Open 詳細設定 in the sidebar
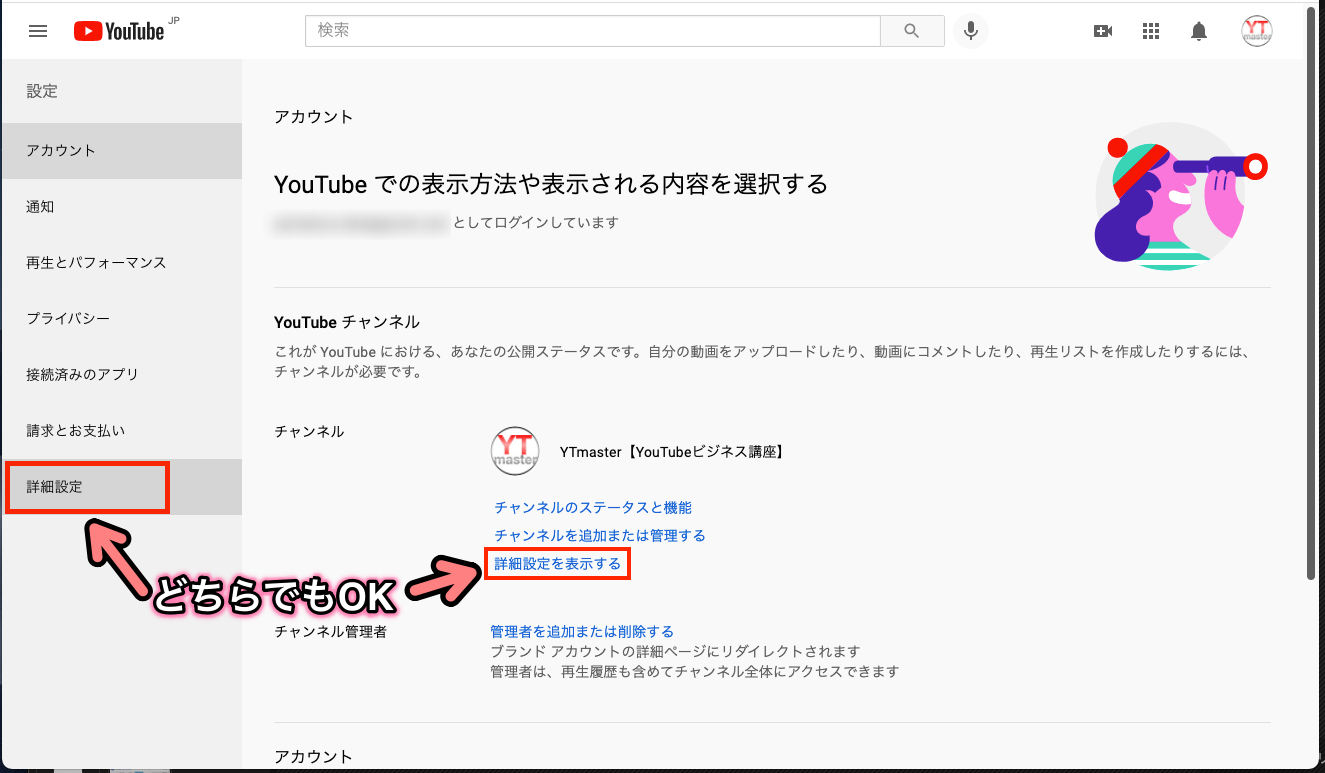Viewport: 1325px width, 773px height. pyautogui.click(x=122, y=487)
